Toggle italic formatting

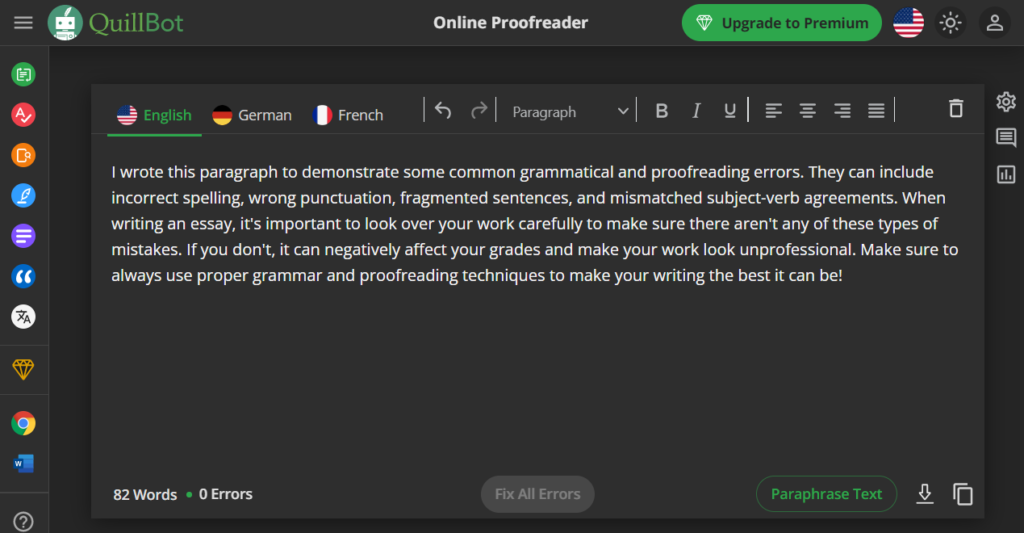[x=696, y=111]
